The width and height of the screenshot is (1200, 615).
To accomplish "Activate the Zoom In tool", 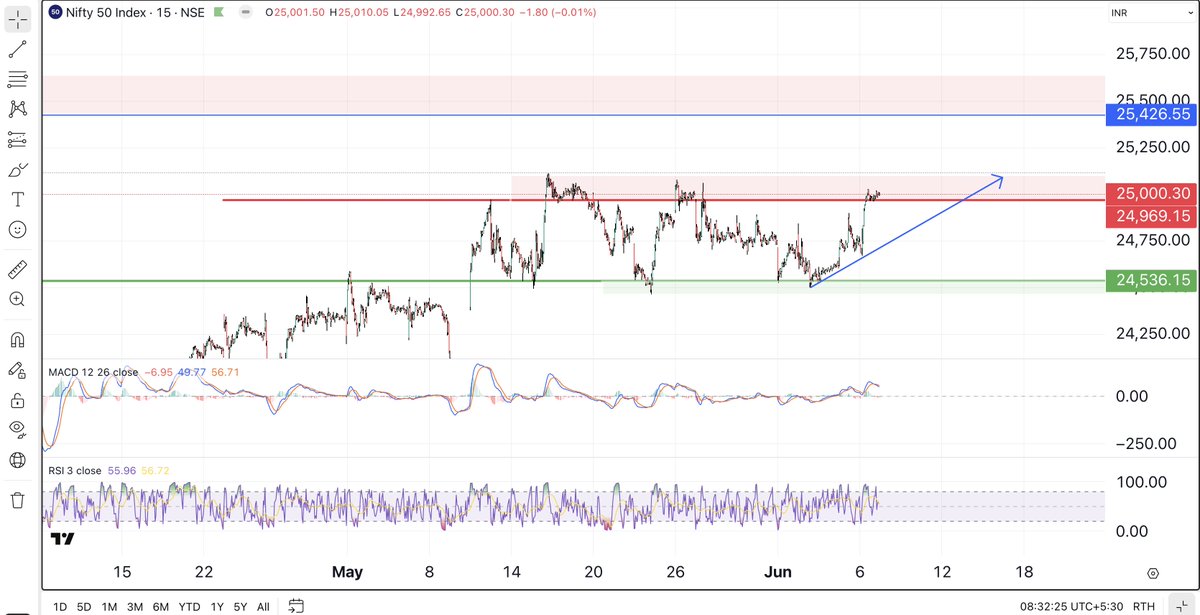I will point(17,298).
